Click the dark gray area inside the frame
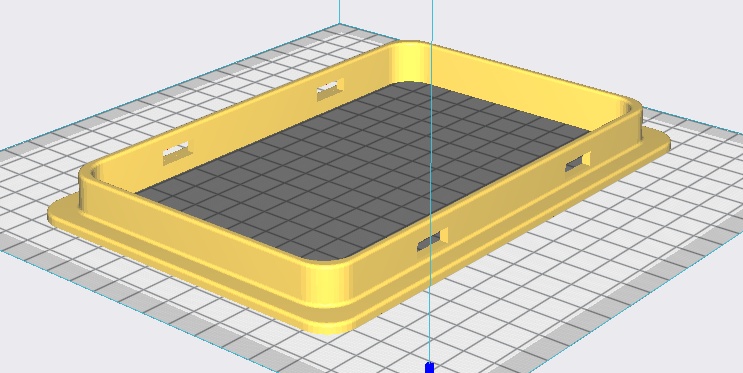 [360, 171]
